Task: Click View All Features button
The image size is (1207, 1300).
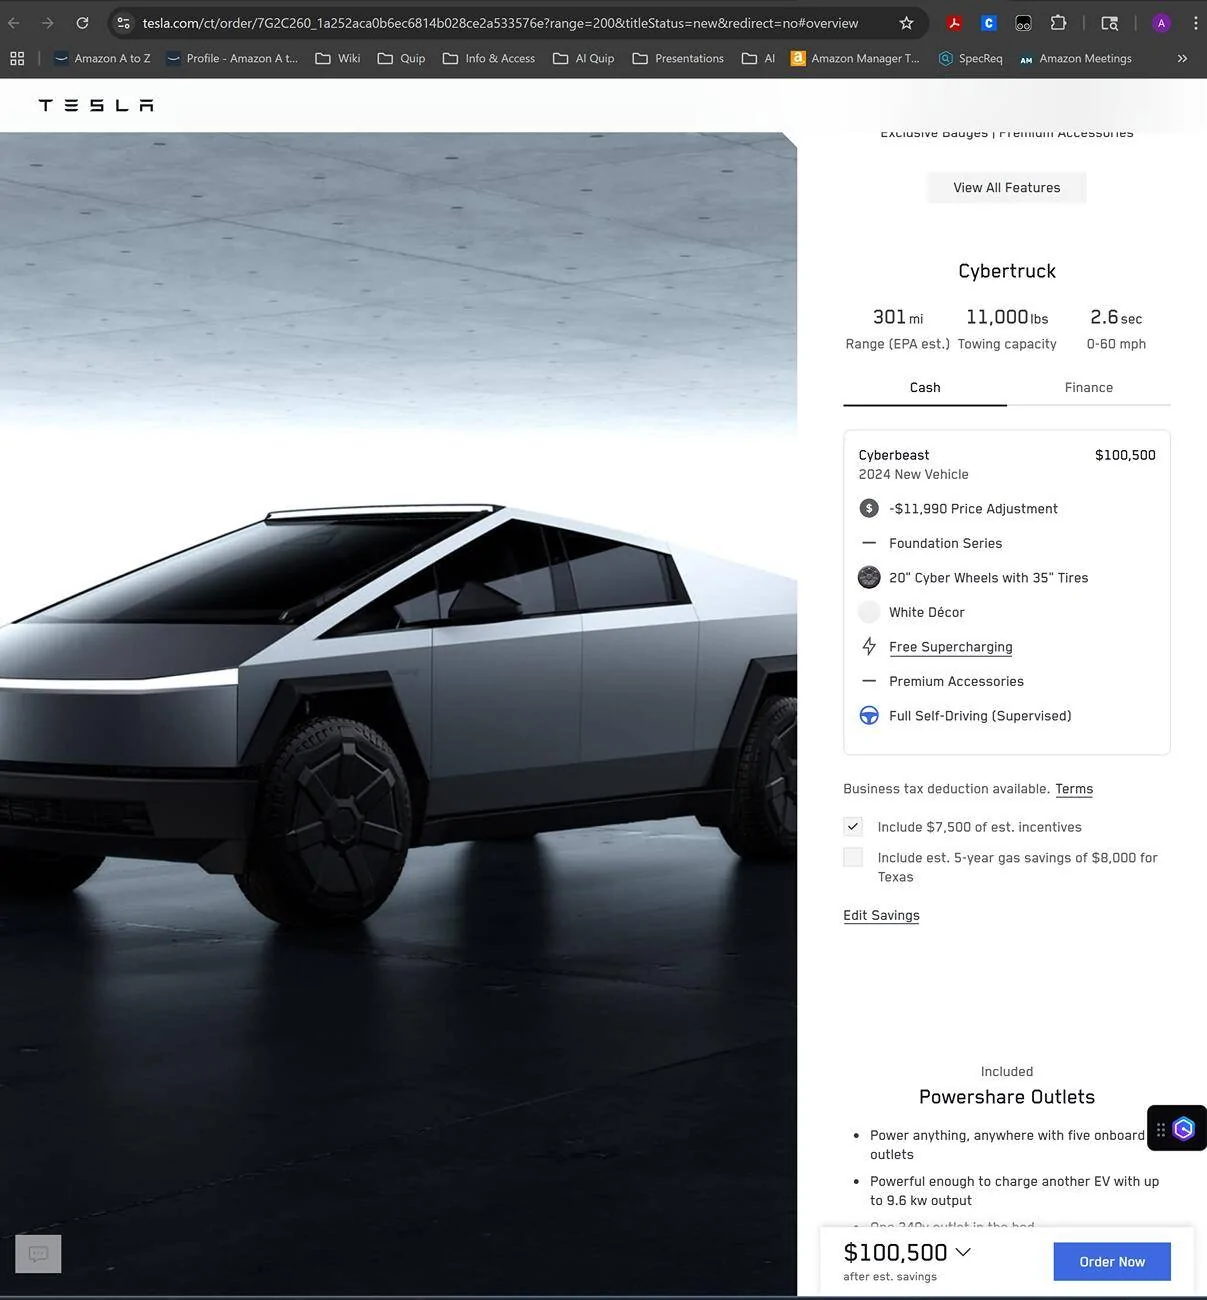Action: click(1006, 187)
